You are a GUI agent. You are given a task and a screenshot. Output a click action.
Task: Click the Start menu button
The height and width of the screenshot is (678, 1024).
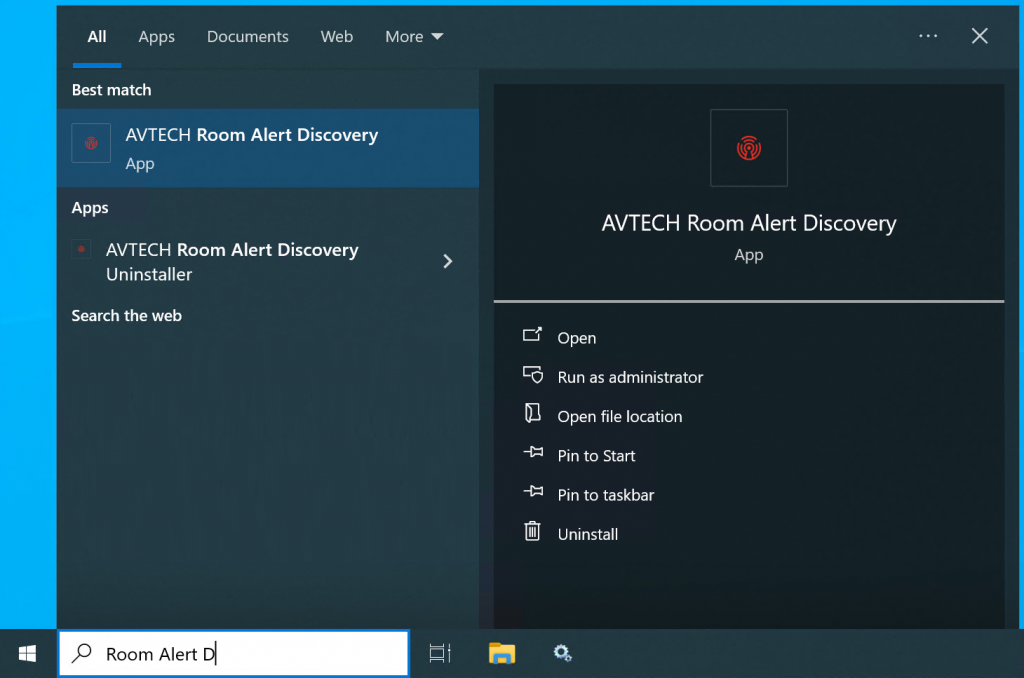[27, 653]
